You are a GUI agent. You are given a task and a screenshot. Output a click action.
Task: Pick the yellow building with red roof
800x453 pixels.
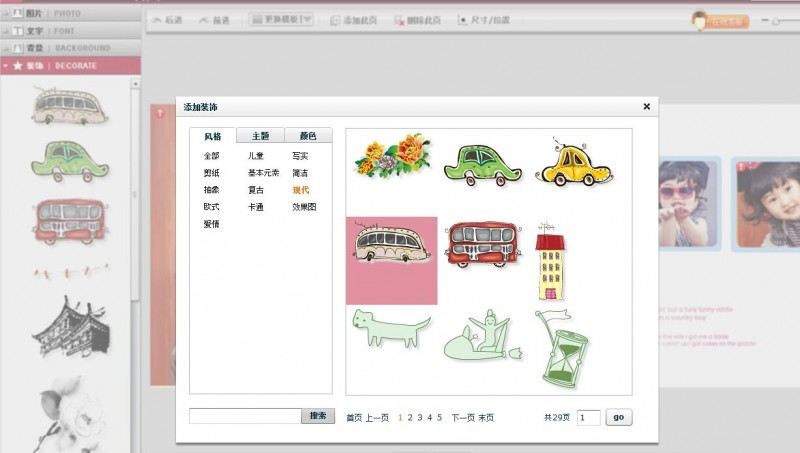click(x=550, y=263)
